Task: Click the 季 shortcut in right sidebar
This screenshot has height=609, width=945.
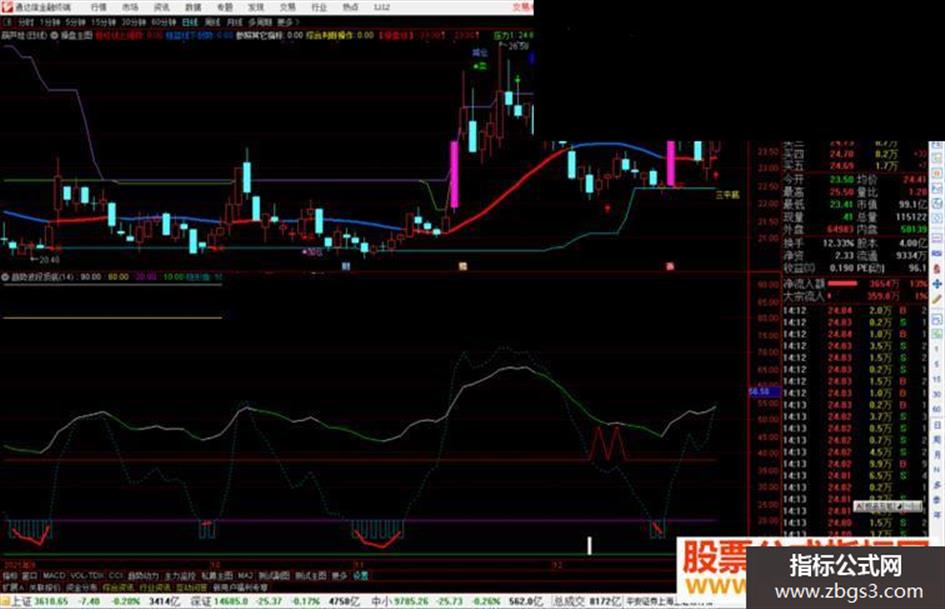Action: (x=937, y=500)
